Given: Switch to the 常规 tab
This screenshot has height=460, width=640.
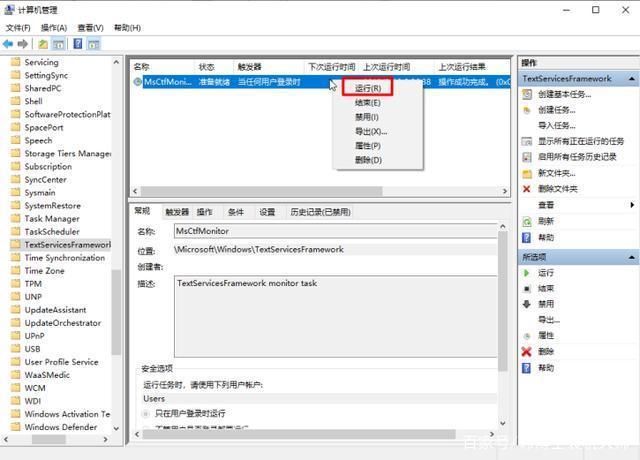Looking at the screenshot, I should click(142, 211).
